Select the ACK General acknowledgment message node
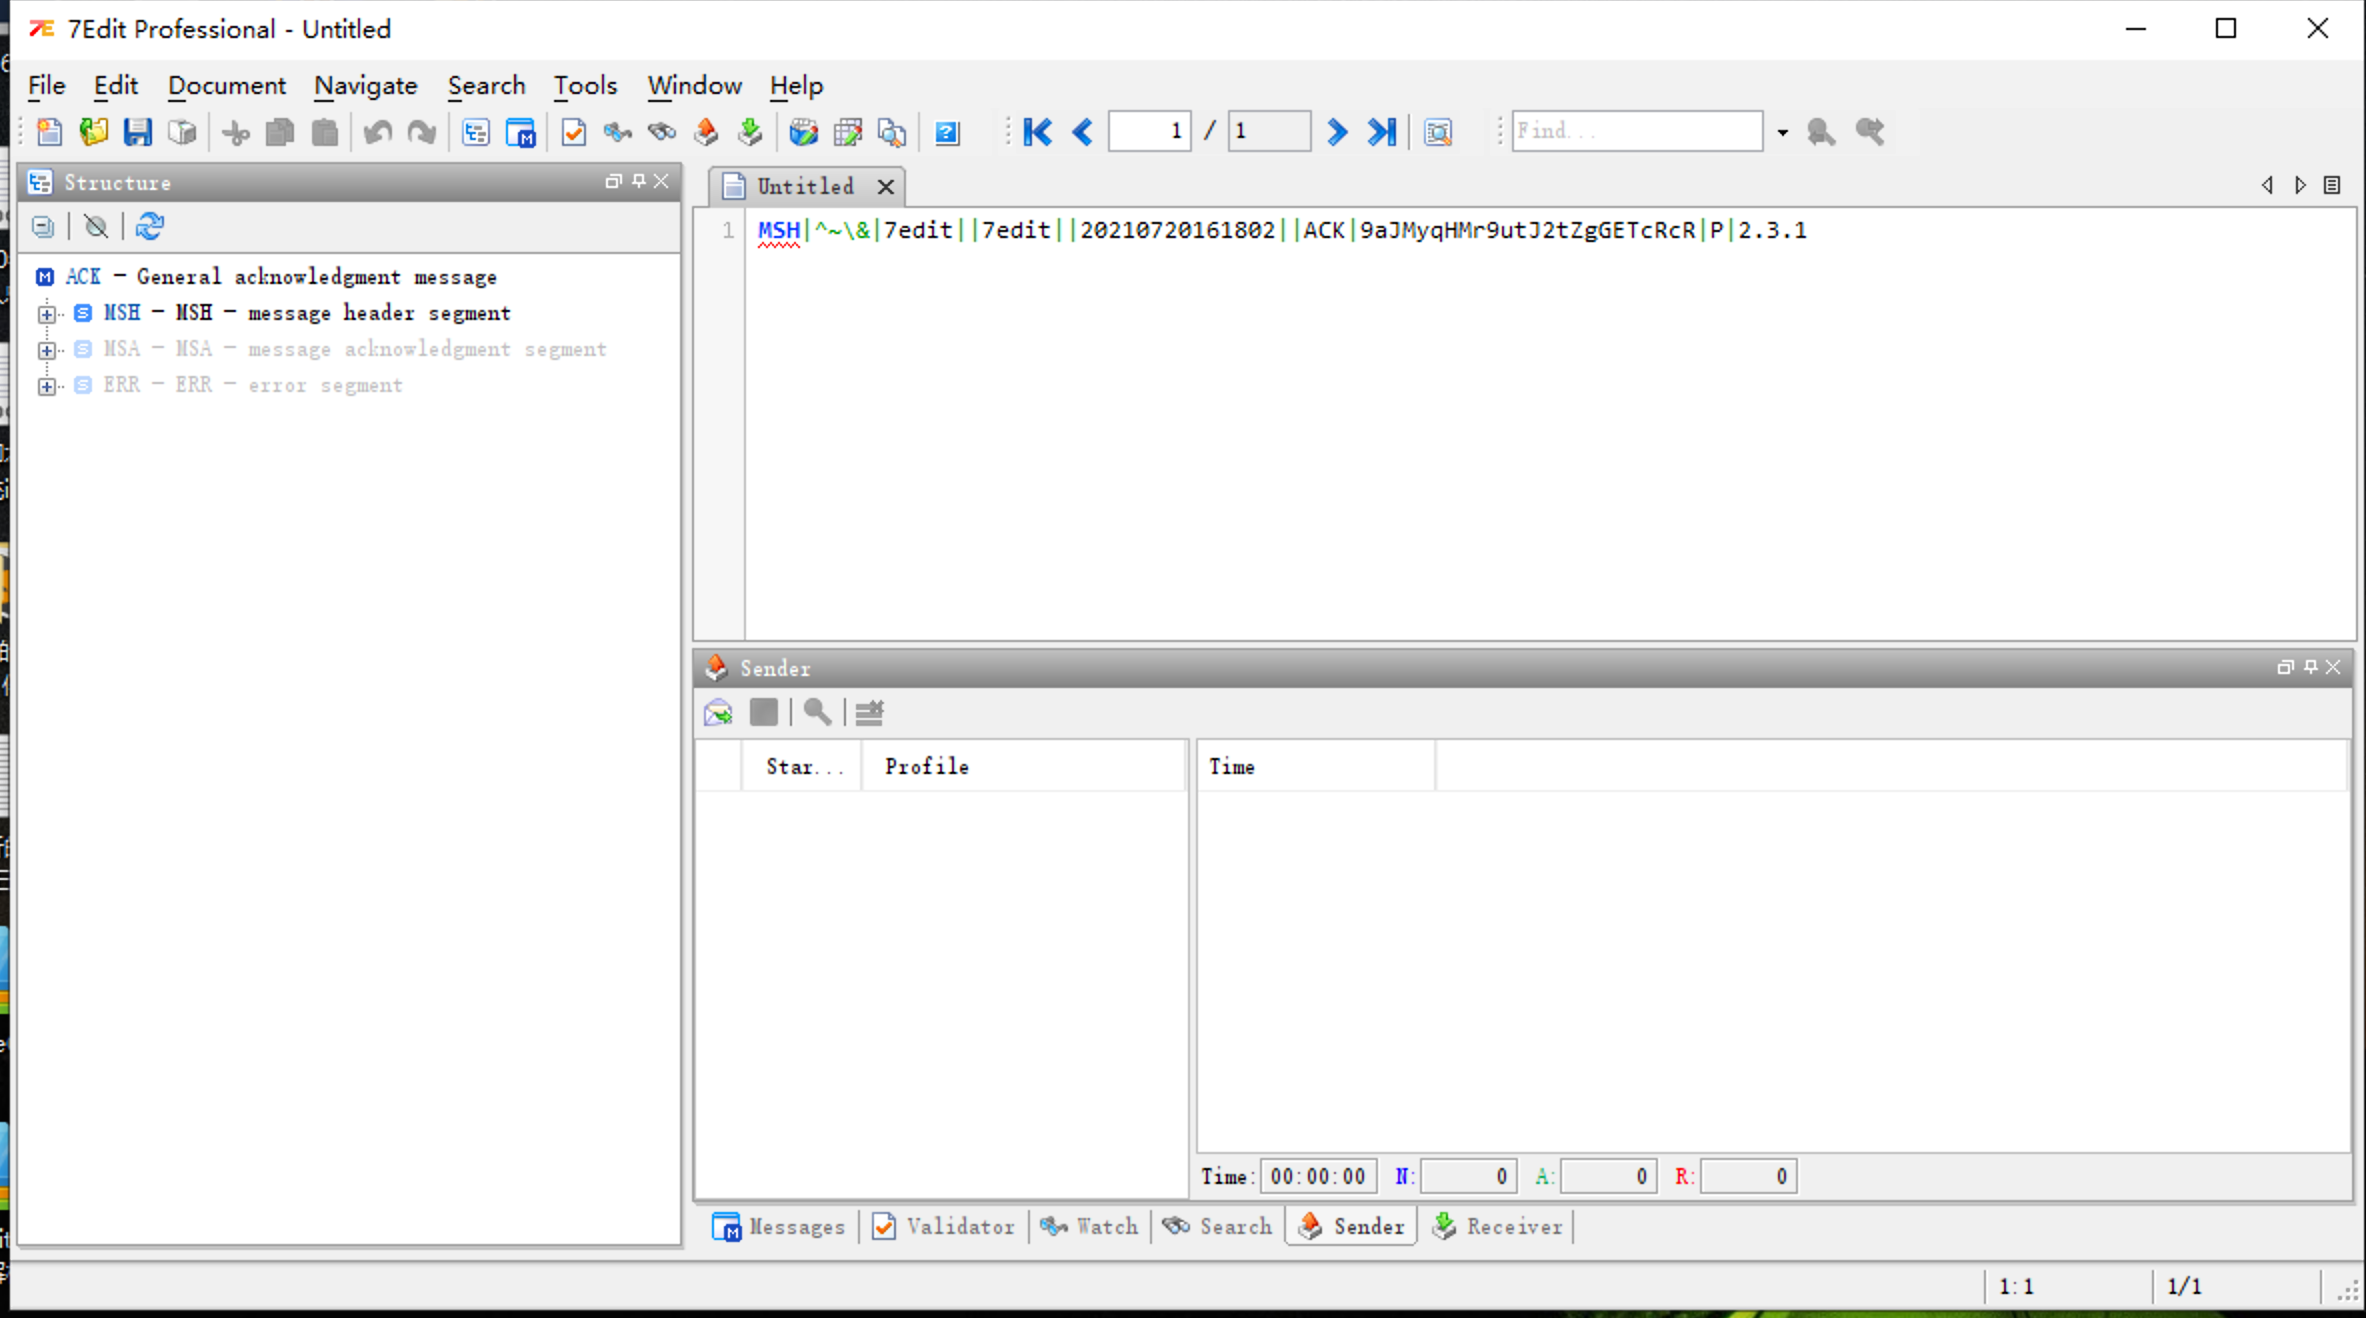 (280, 277)
